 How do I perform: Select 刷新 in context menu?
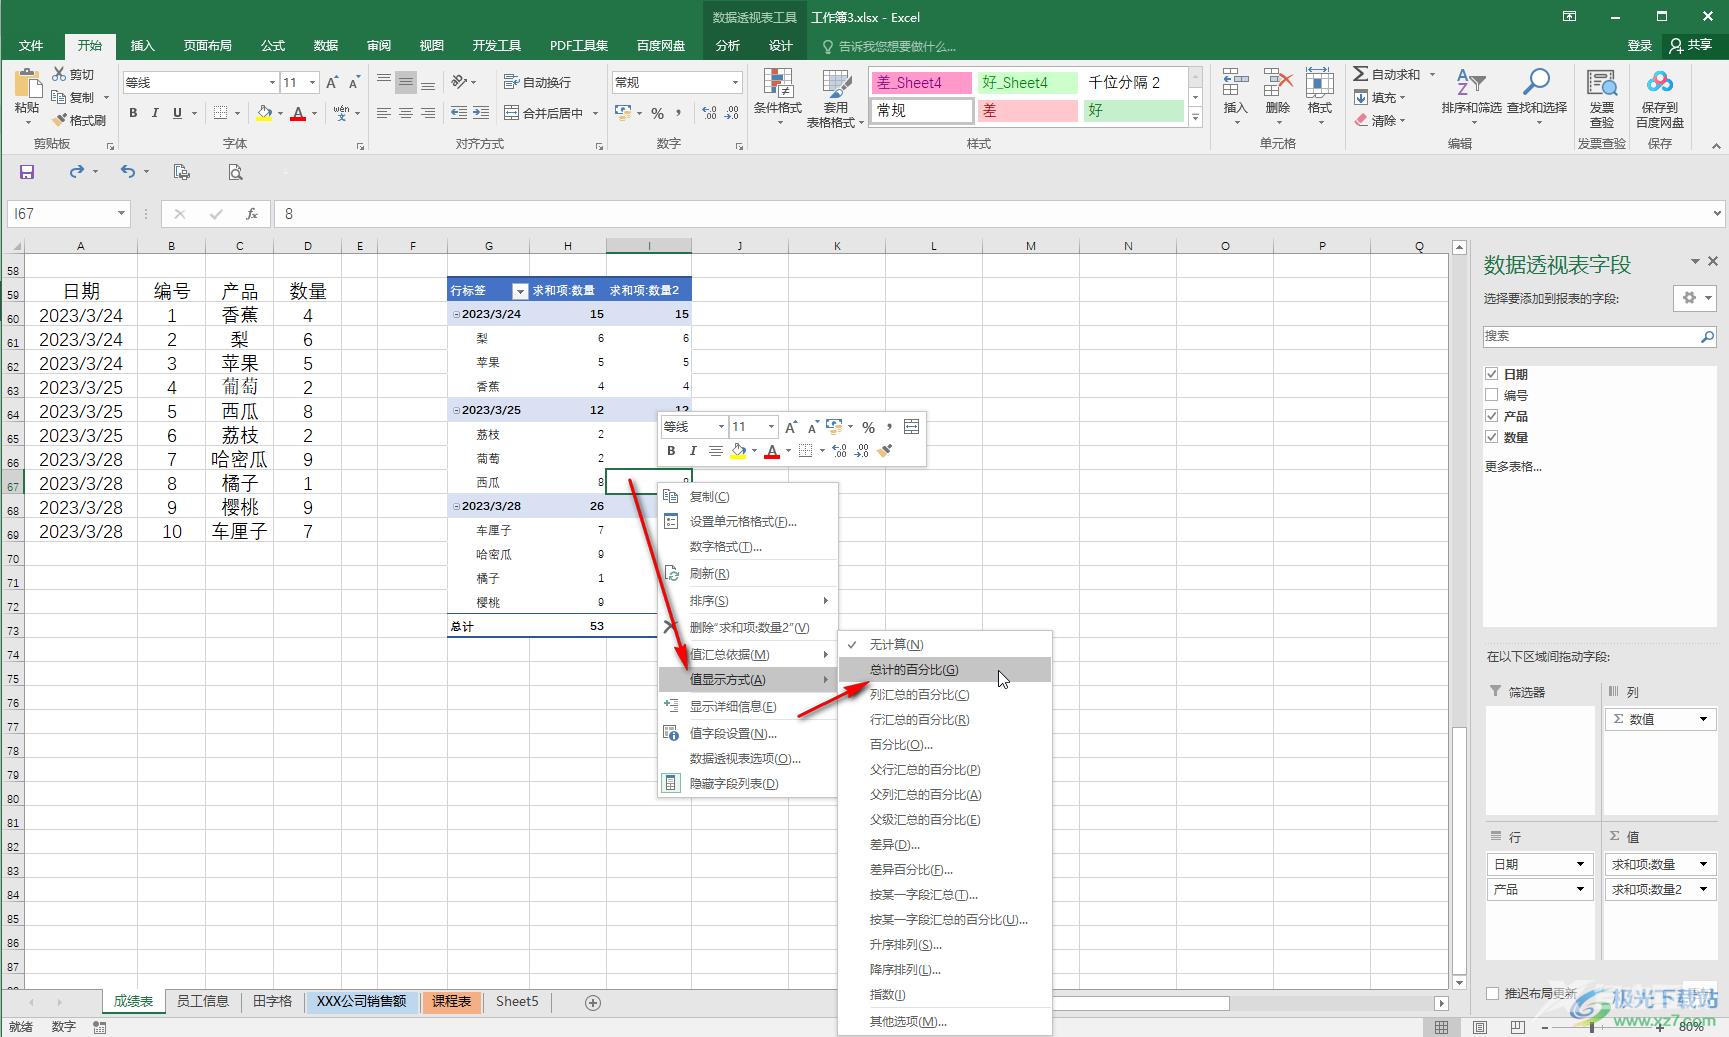[x=747, y=574]
